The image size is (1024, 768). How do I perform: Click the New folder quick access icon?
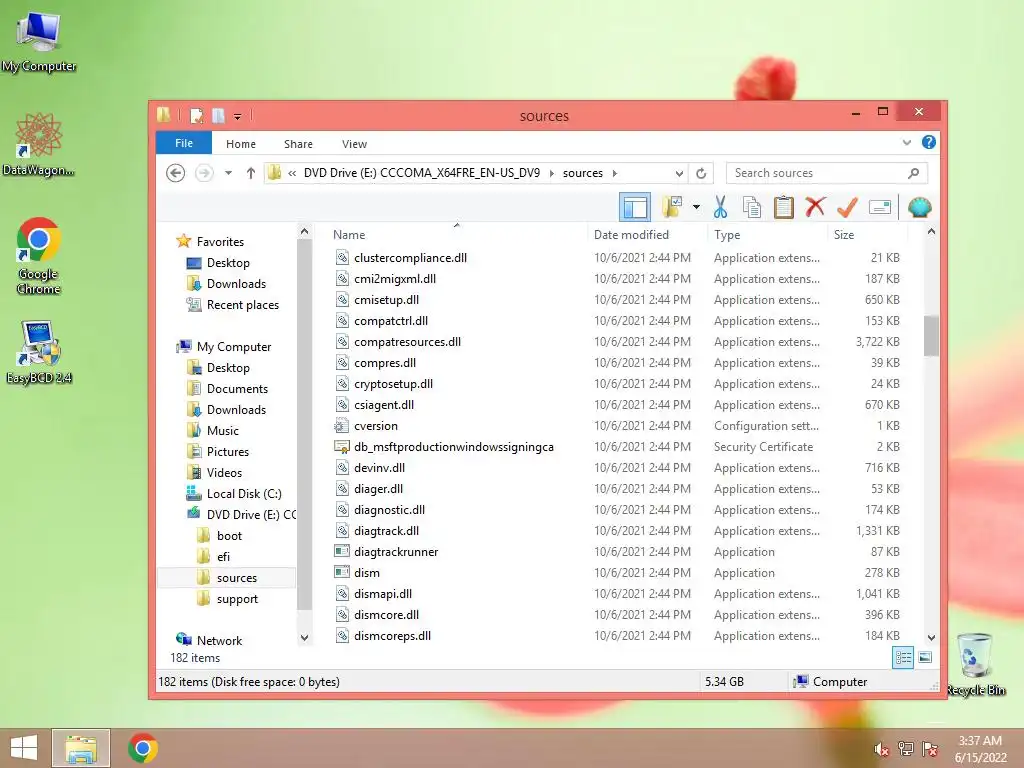[x=218, y=116]
